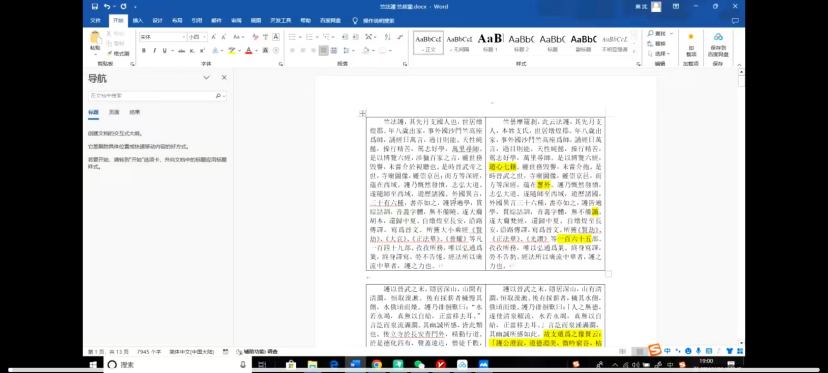Switch to the References tab
This screenshot has width=828, height=373.
[196, 21]
